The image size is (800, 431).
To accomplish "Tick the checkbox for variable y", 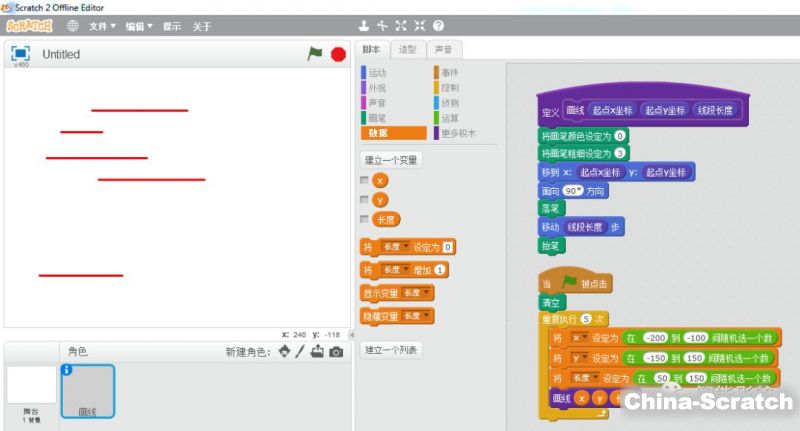I will click(365, 200).
